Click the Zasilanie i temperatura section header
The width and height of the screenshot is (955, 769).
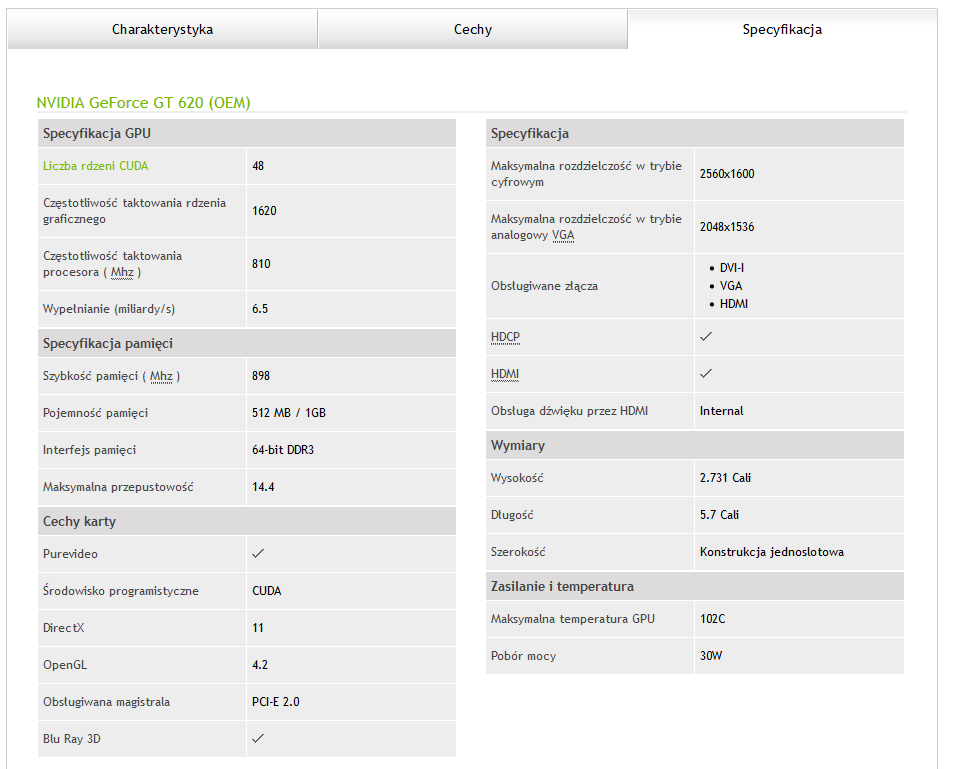695,586
